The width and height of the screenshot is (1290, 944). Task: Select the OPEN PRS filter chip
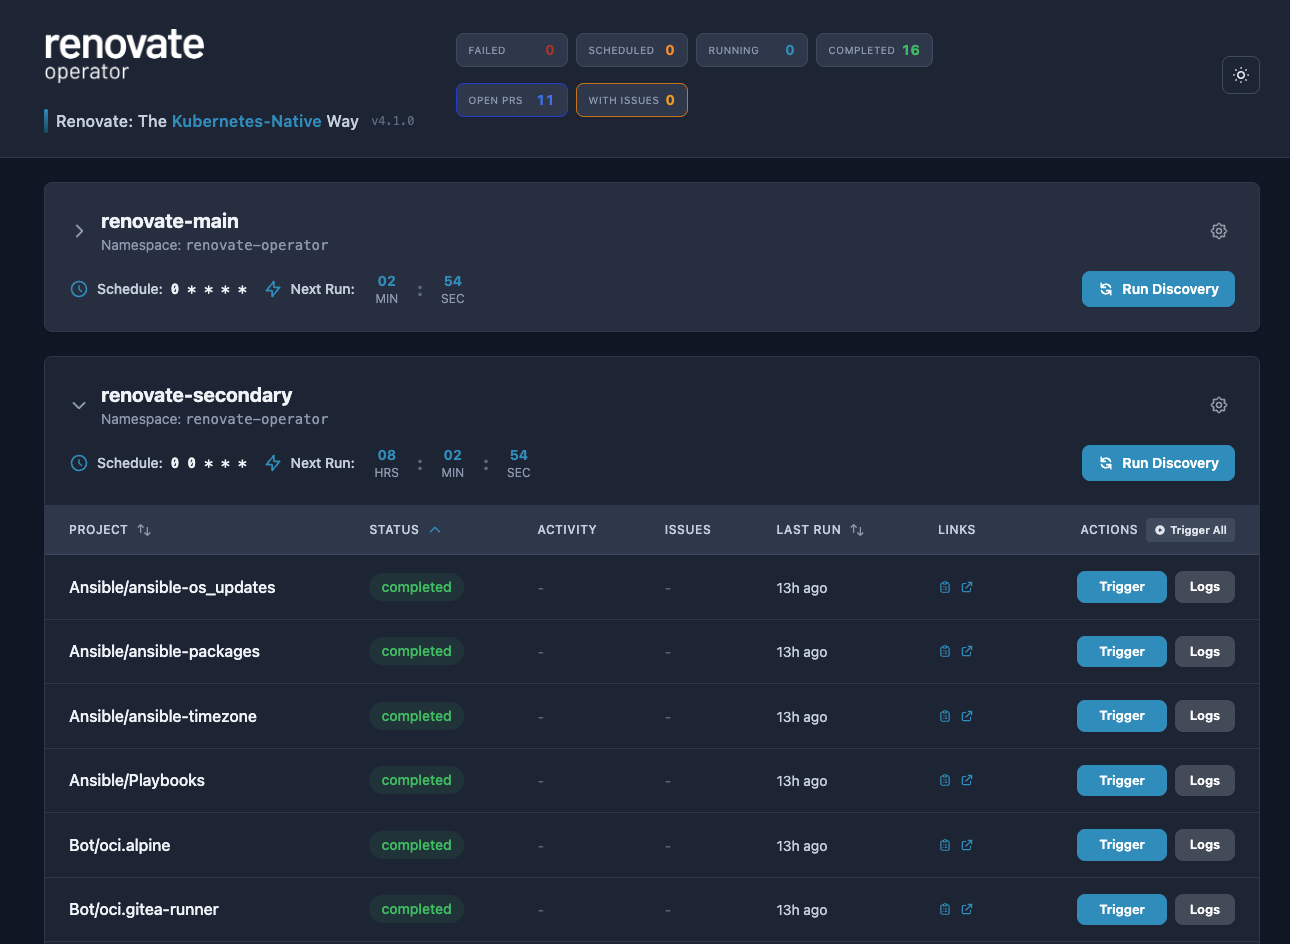click(511, 99)
